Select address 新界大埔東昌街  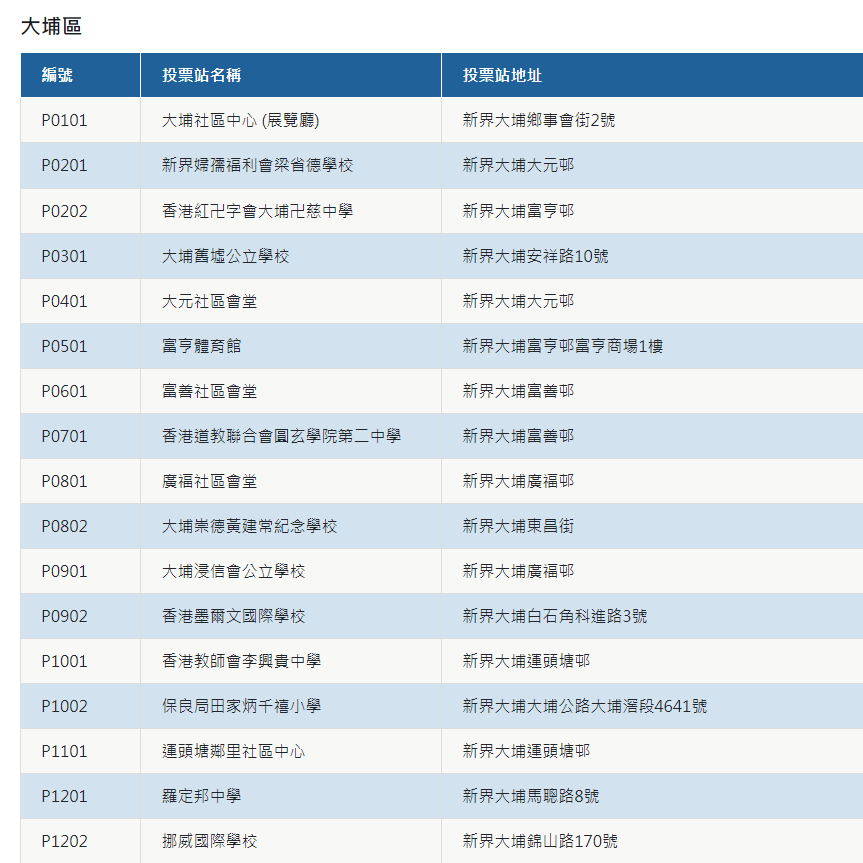[518, 526]
